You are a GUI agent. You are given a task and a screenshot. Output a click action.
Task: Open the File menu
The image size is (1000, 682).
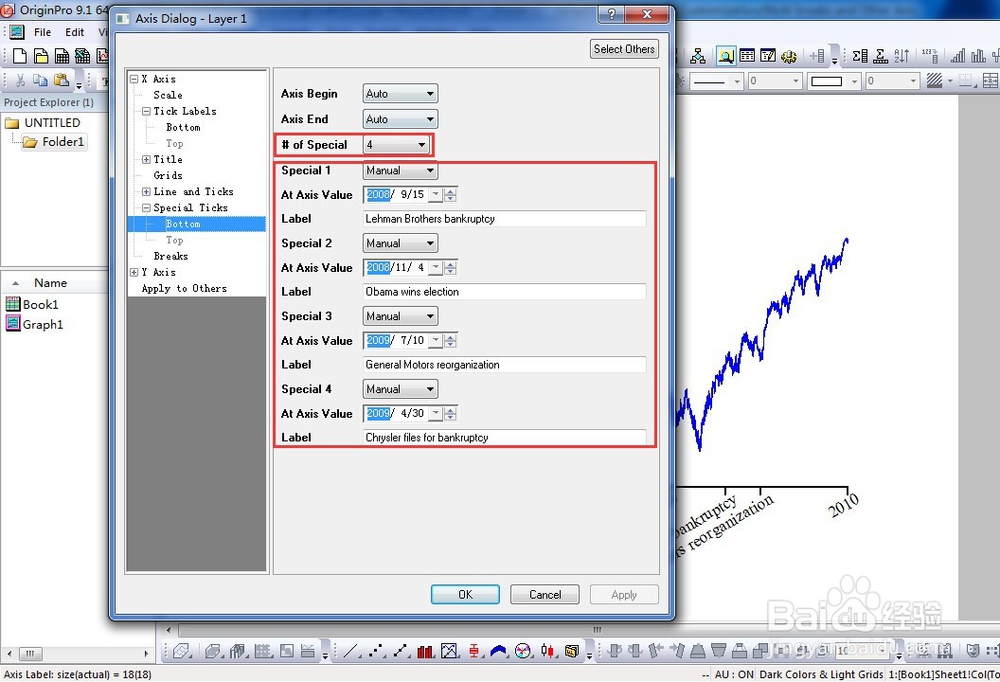click(42, 32)
